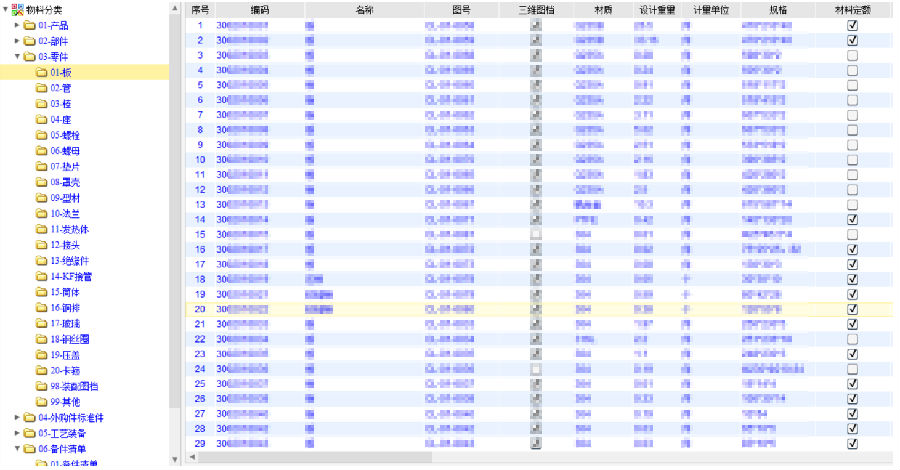Uncheck 材料定额 checkbox in row 1
This screenshot has height=470, width=900.
pos(852,25)
